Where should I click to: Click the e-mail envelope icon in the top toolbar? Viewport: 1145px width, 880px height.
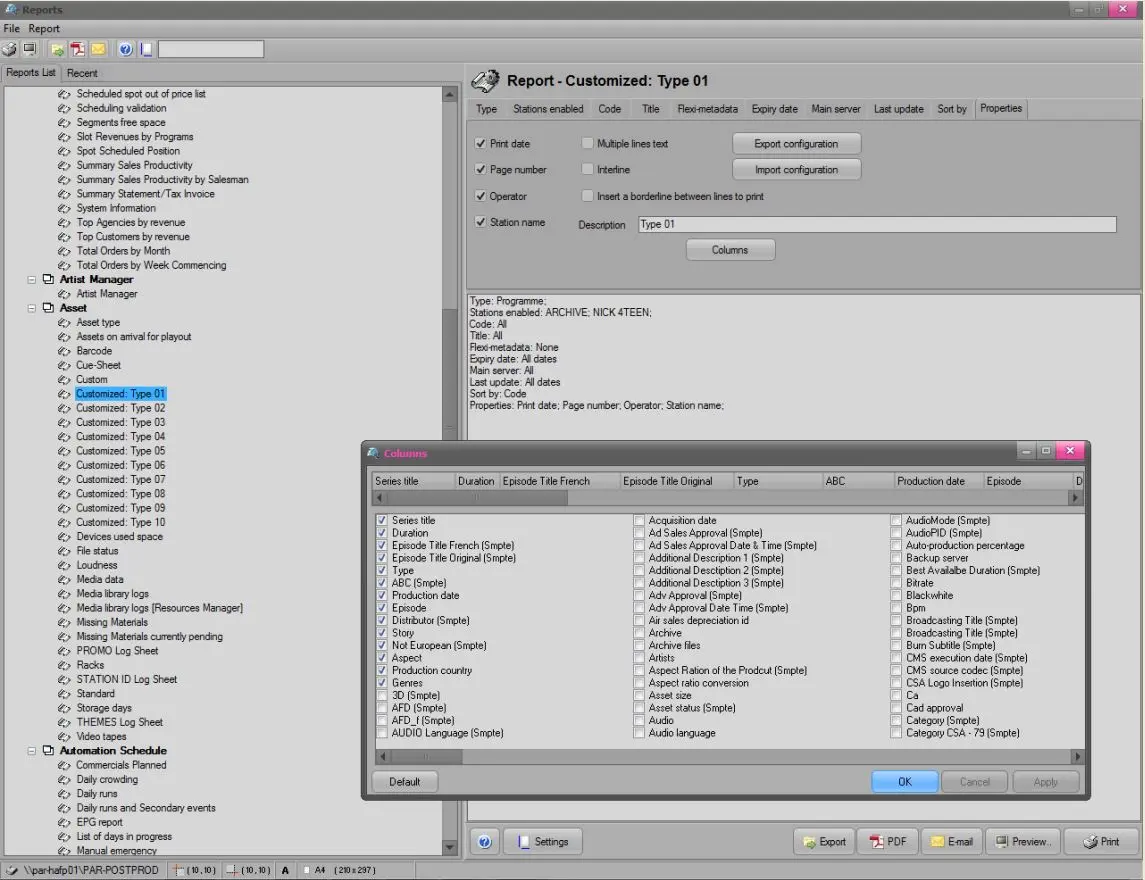pyautogui.click(x=98, y=49)
